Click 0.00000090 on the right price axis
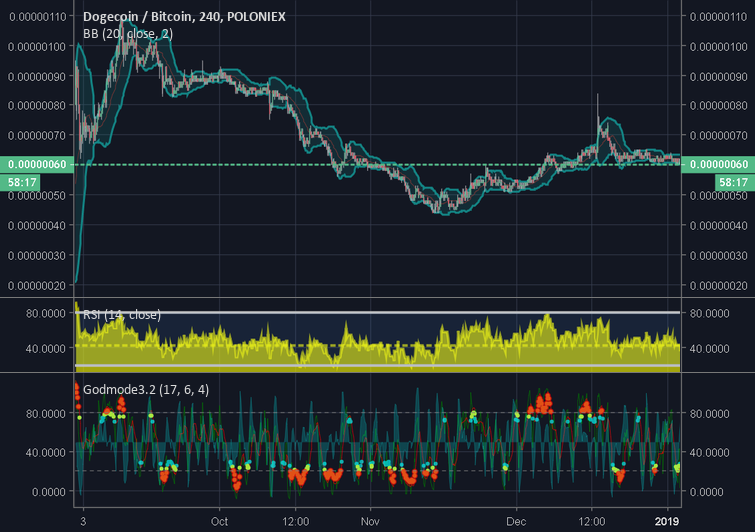The width and height of the screenshot is (755, 532). point(718,77)
